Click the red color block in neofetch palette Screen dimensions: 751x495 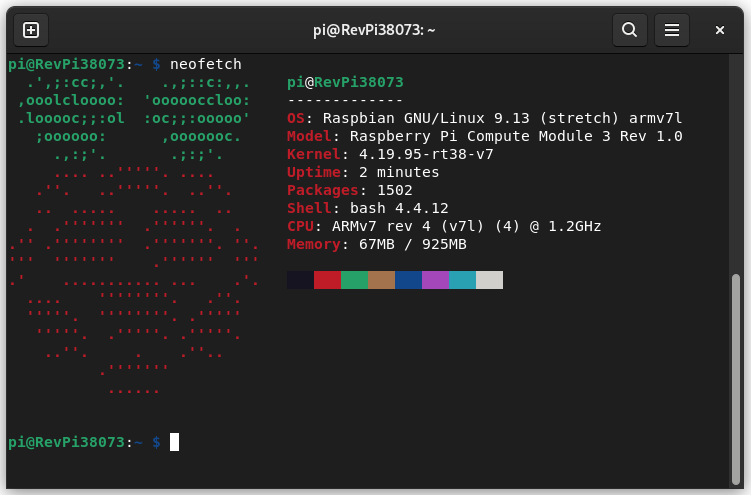tap(327, 280)
